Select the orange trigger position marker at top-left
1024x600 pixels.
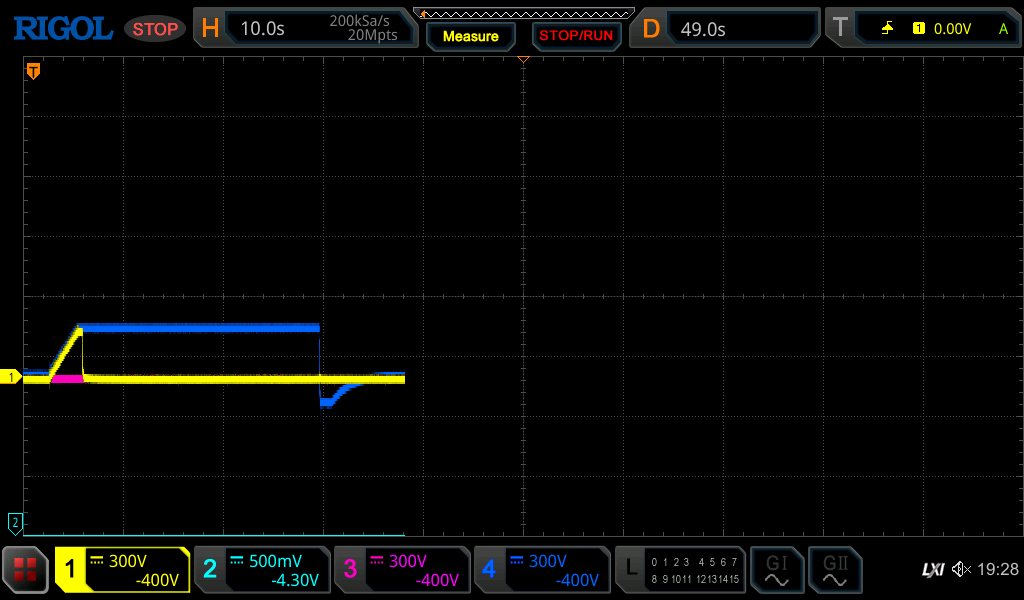pos(33,71)
